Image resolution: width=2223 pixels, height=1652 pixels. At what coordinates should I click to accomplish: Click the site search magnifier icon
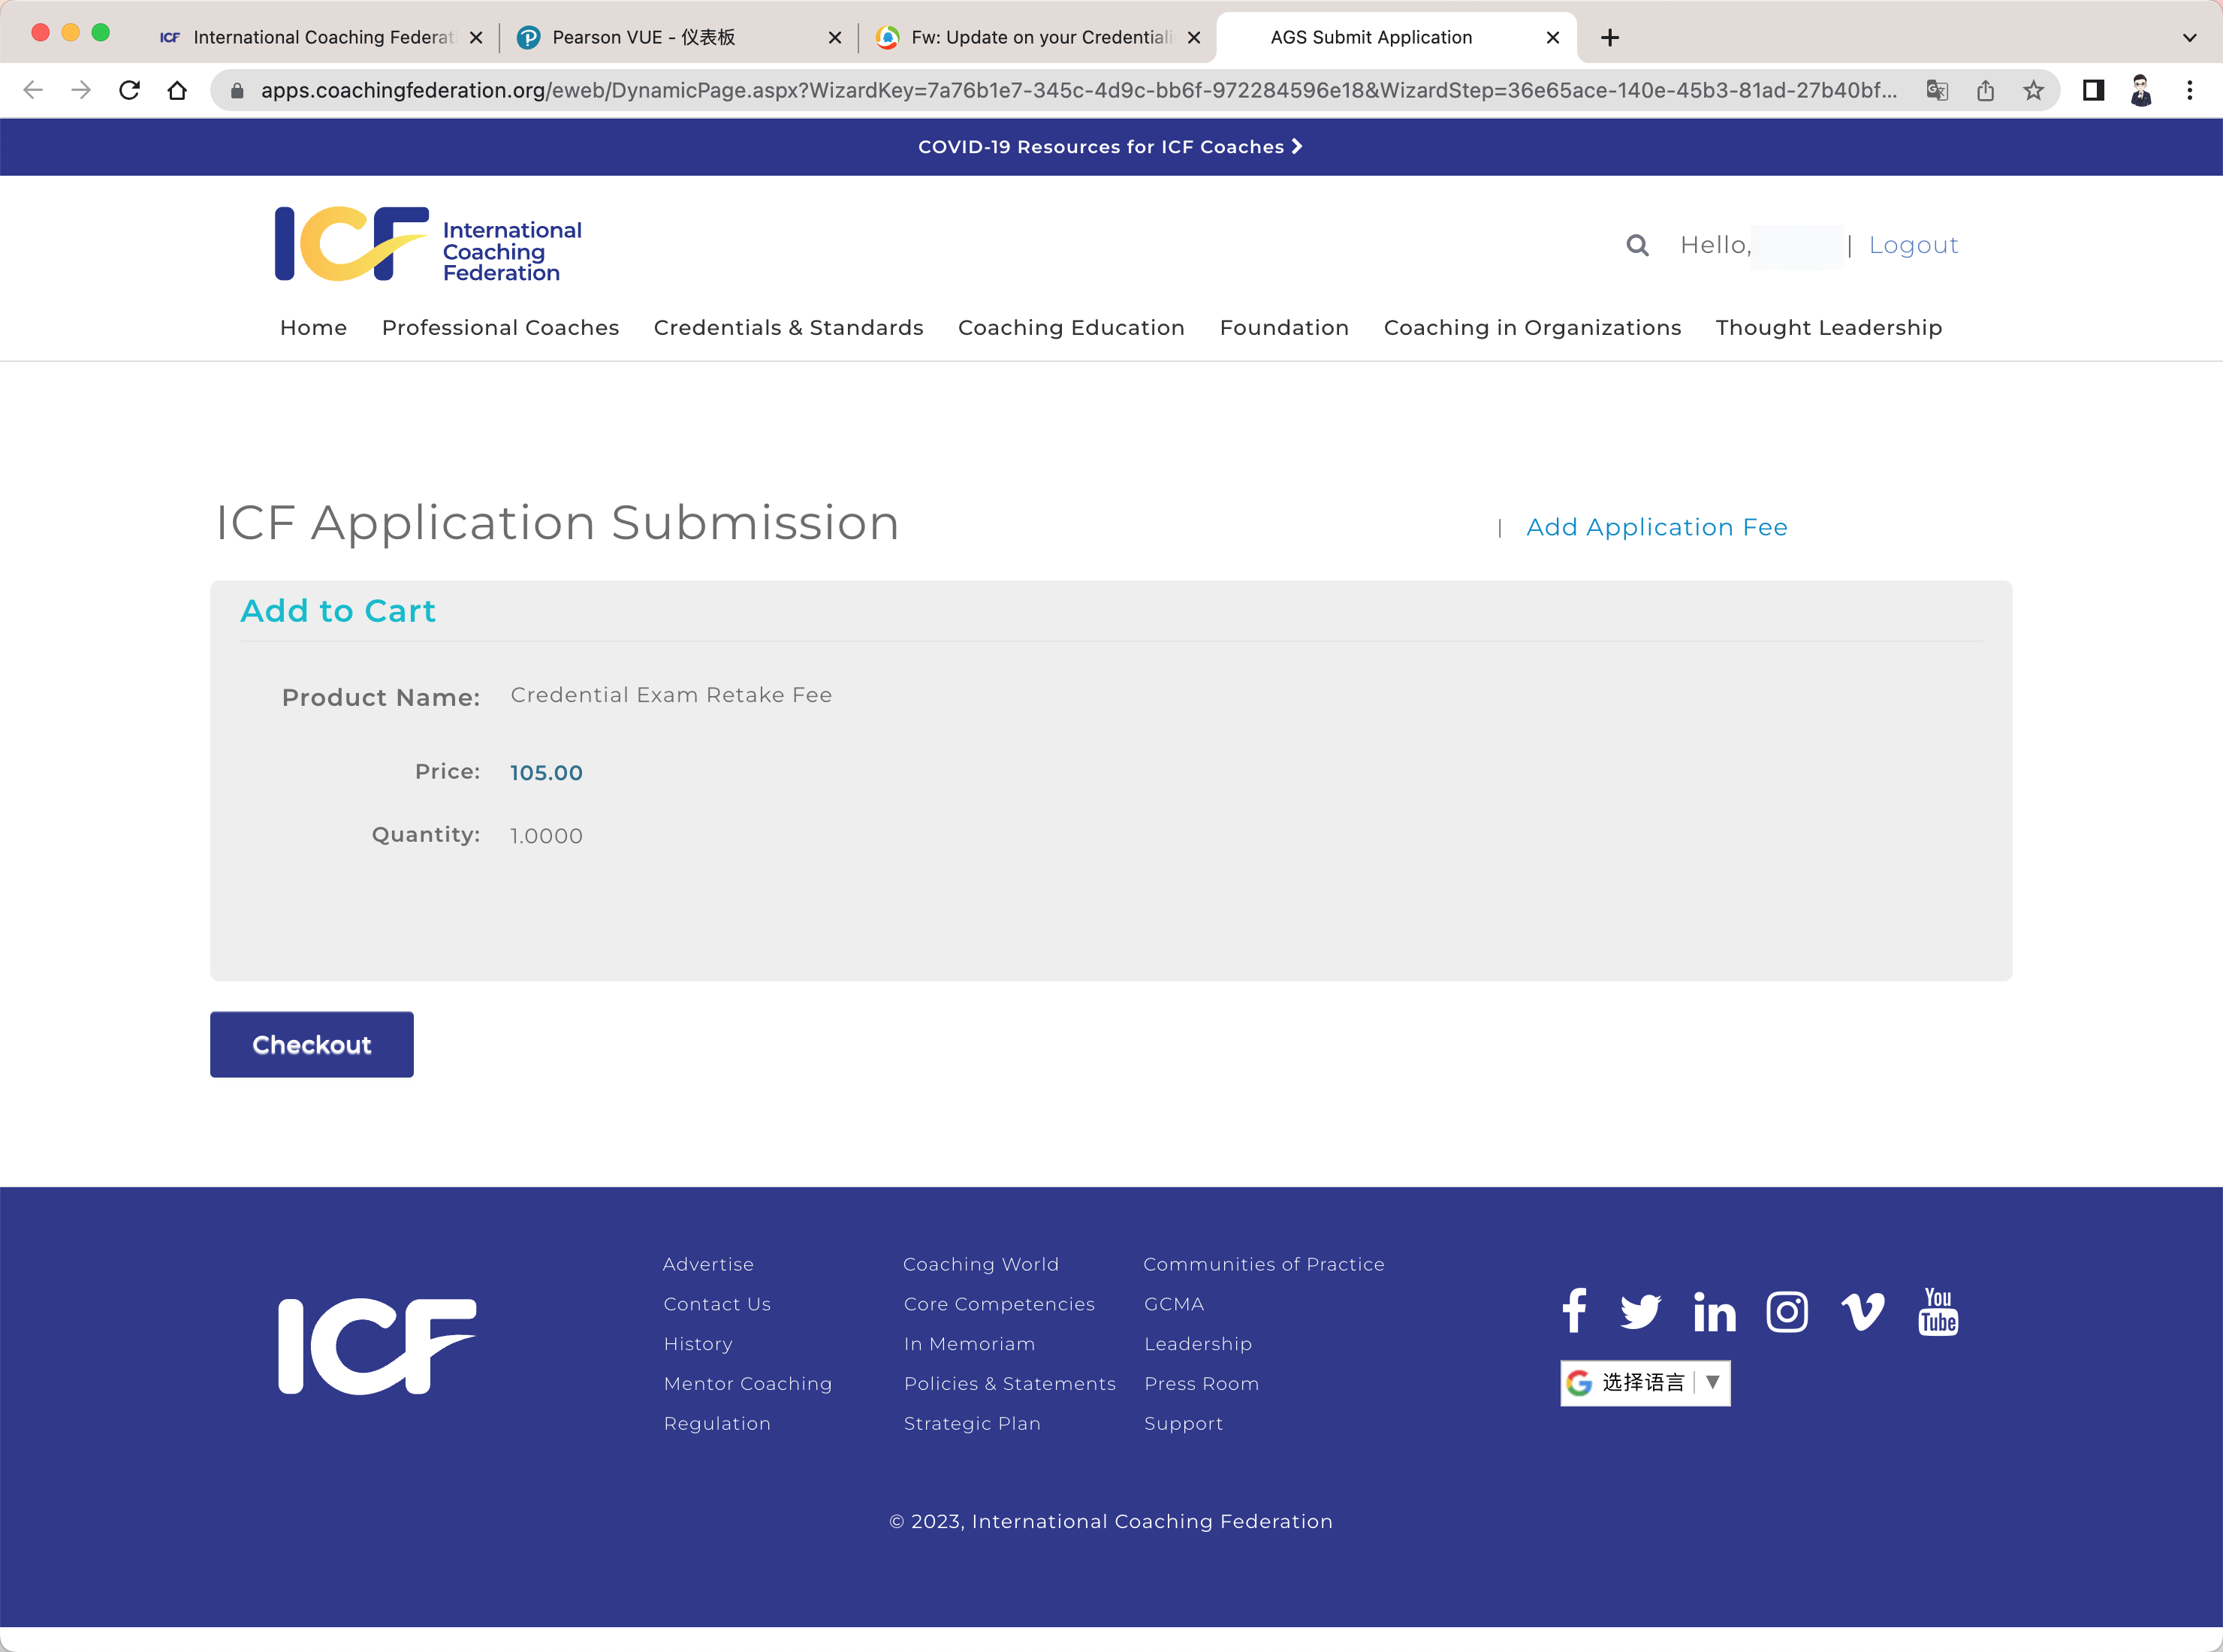tap(1637, 245)
